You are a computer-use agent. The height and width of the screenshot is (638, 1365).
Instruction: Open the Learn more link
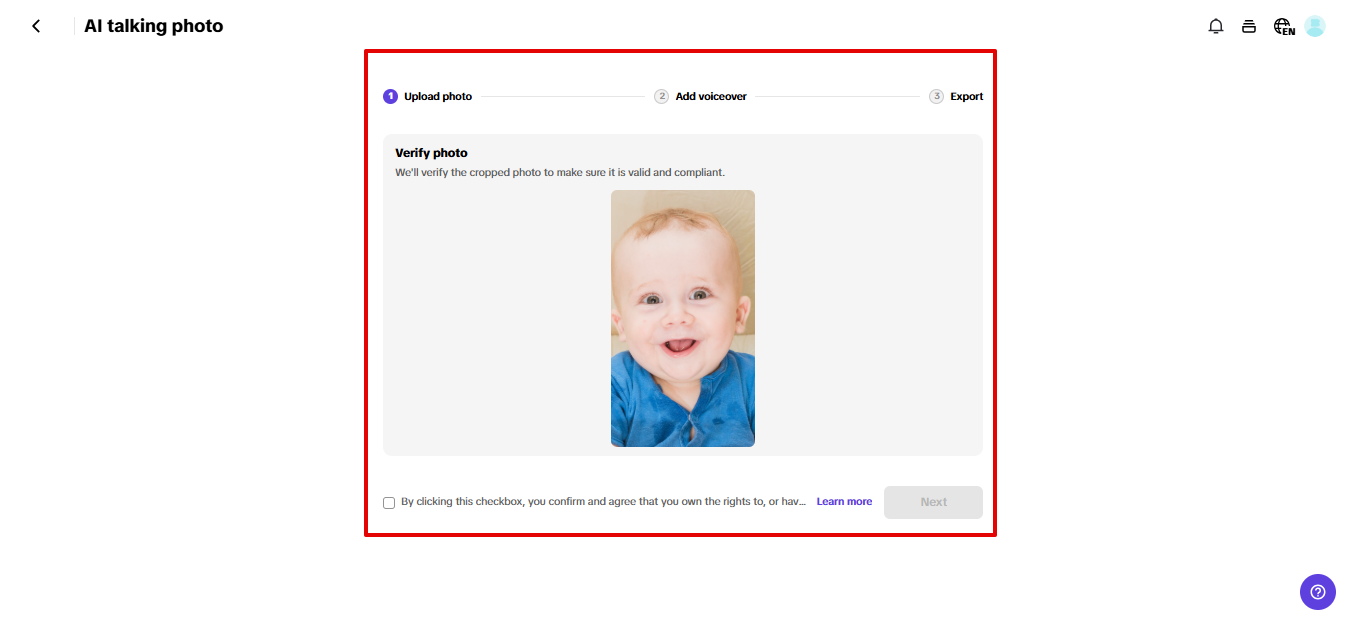tap(844, 502)
